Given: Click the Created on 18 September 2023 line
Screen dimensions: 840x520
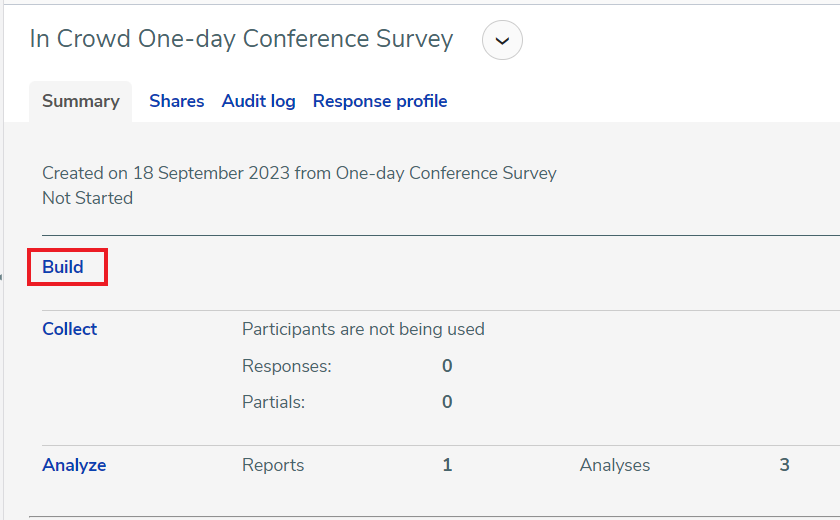Looking at the screenshot, I should pos(299,173).
